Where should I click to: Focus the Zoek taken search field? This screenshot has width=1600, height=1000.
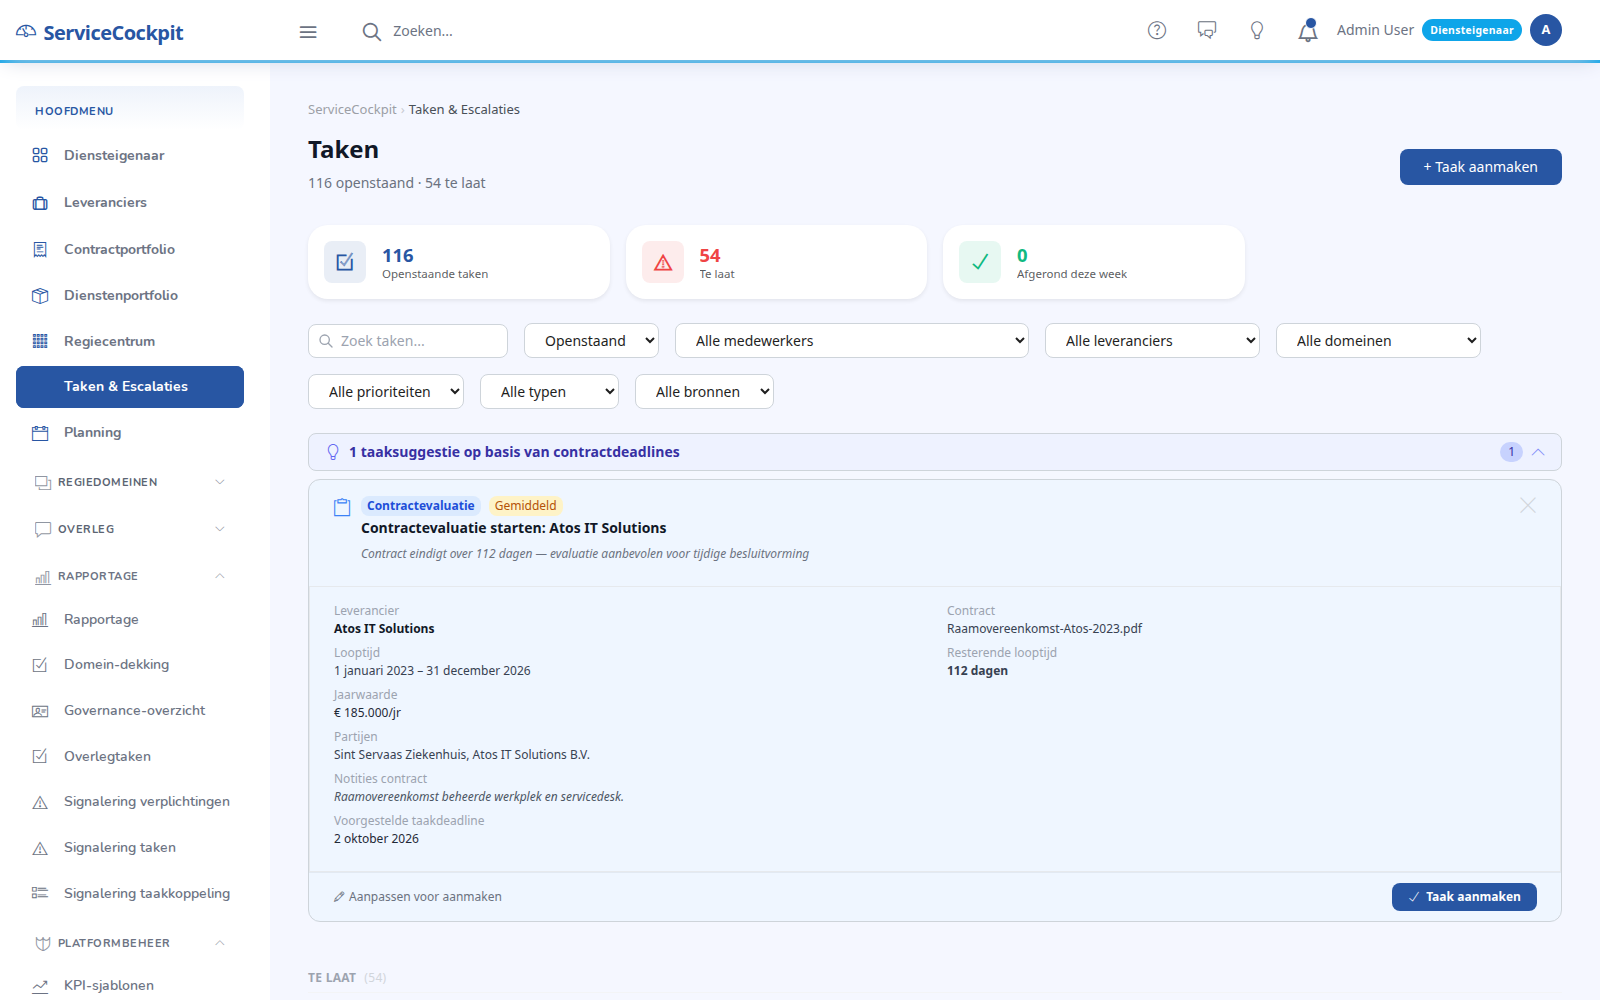coord(408,341)
